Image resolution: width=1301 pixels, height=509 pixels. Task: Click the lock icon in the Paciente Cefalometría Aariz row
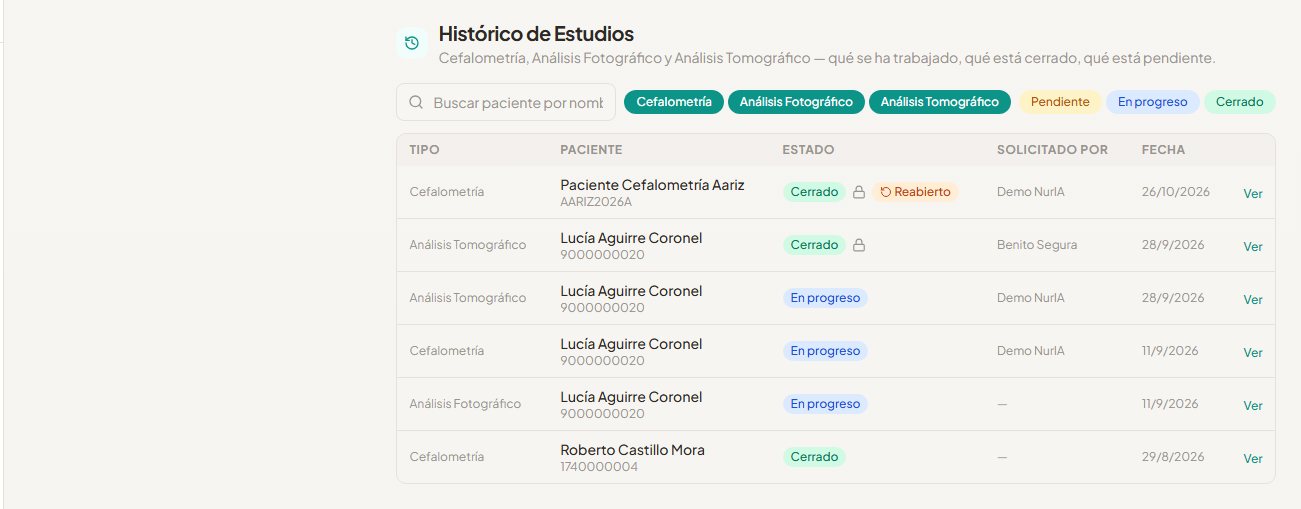click(x=858, y=192)
